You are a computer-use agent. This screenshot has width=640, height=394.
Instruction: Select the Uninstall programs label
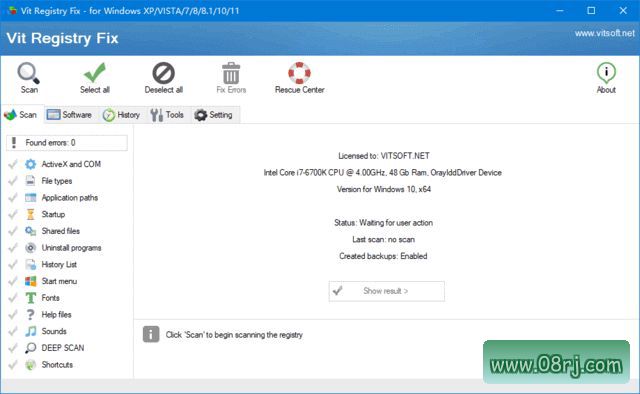pyautogui.click(x=71, y=248)
